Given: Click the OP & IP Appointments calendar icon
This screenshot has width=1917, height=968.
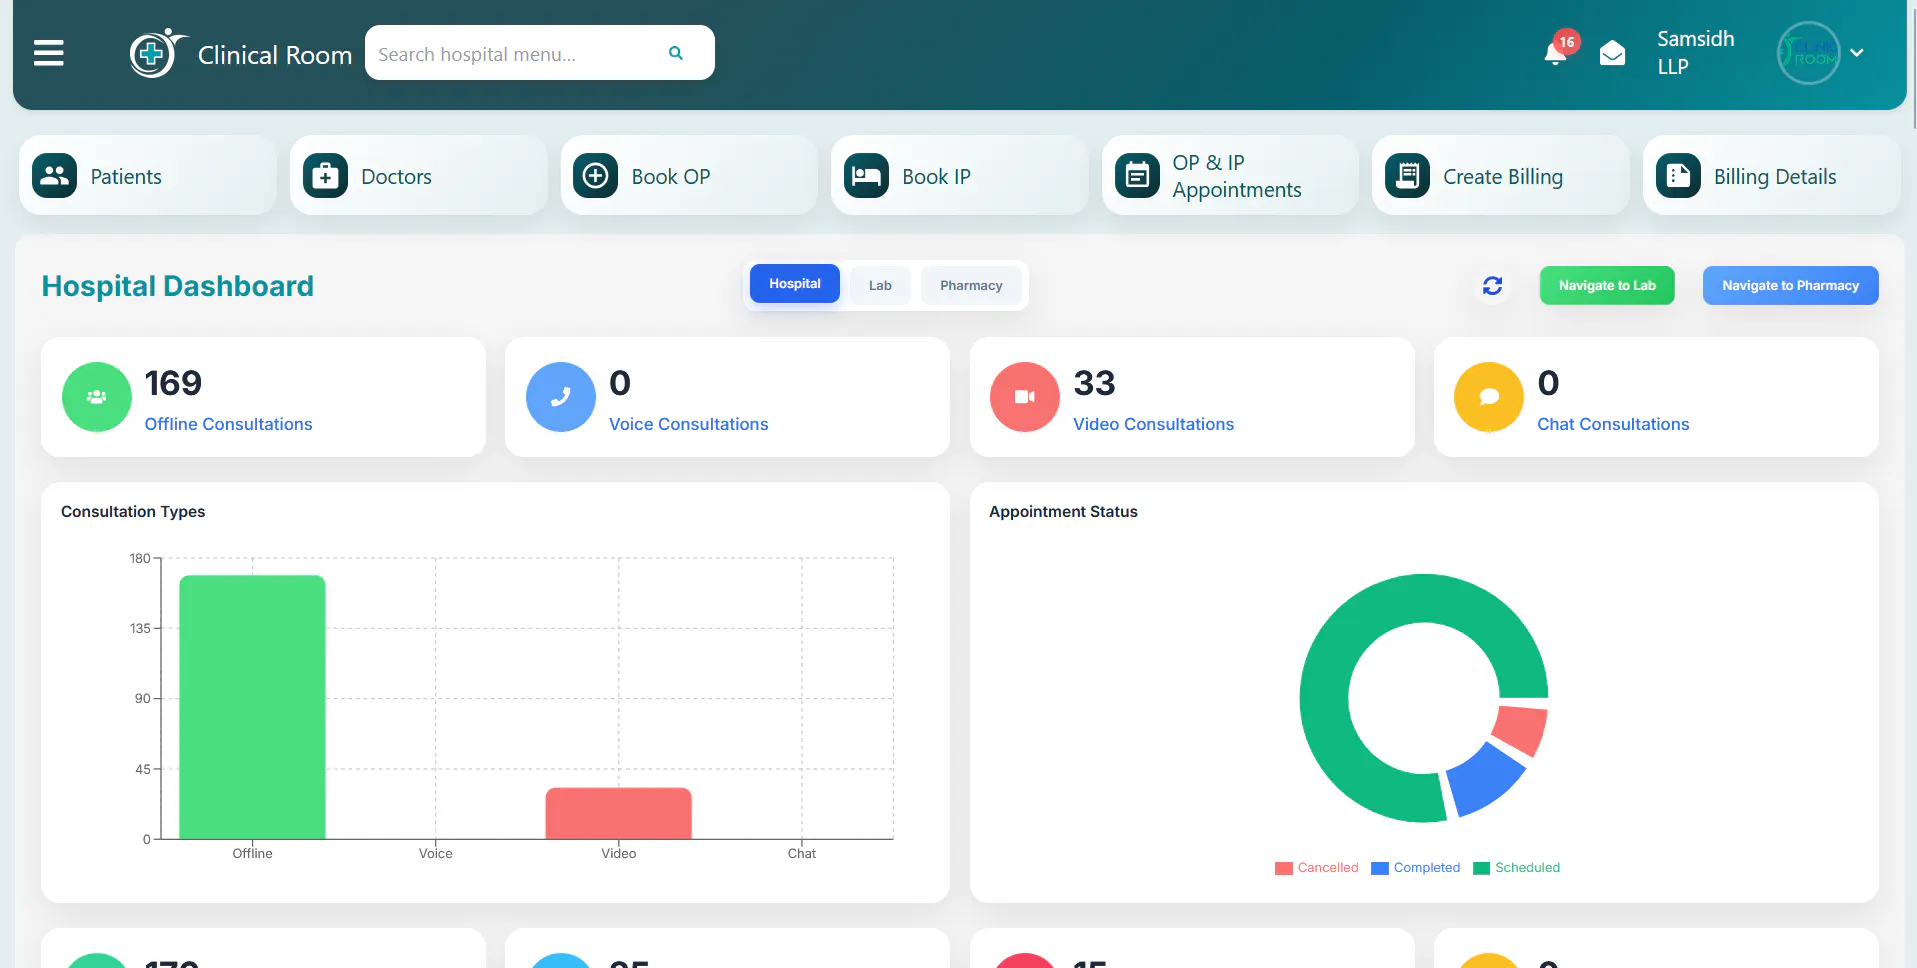Looking at the screenshot, I should point(1137,176).
